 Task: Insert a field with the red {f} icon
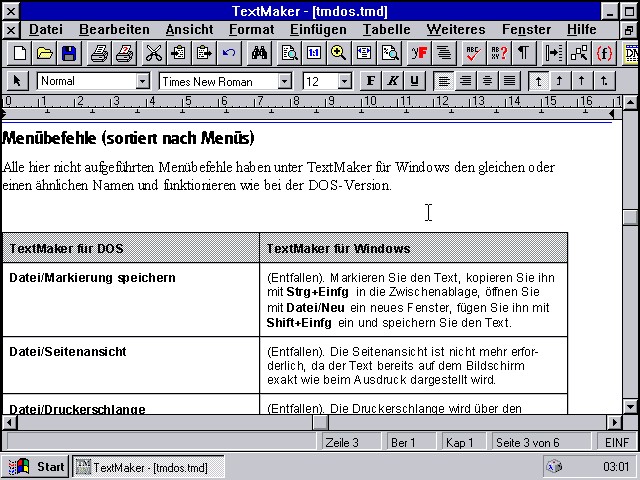coord(604,53)
